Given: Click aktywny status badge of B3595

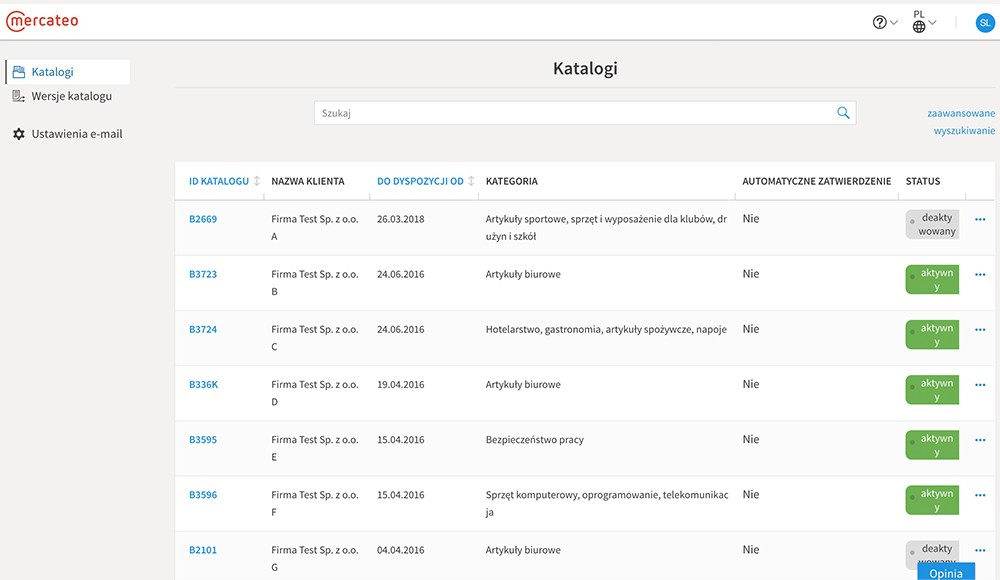Looking at the screenshot, I should pyautogui.click(x=932, y=445).
